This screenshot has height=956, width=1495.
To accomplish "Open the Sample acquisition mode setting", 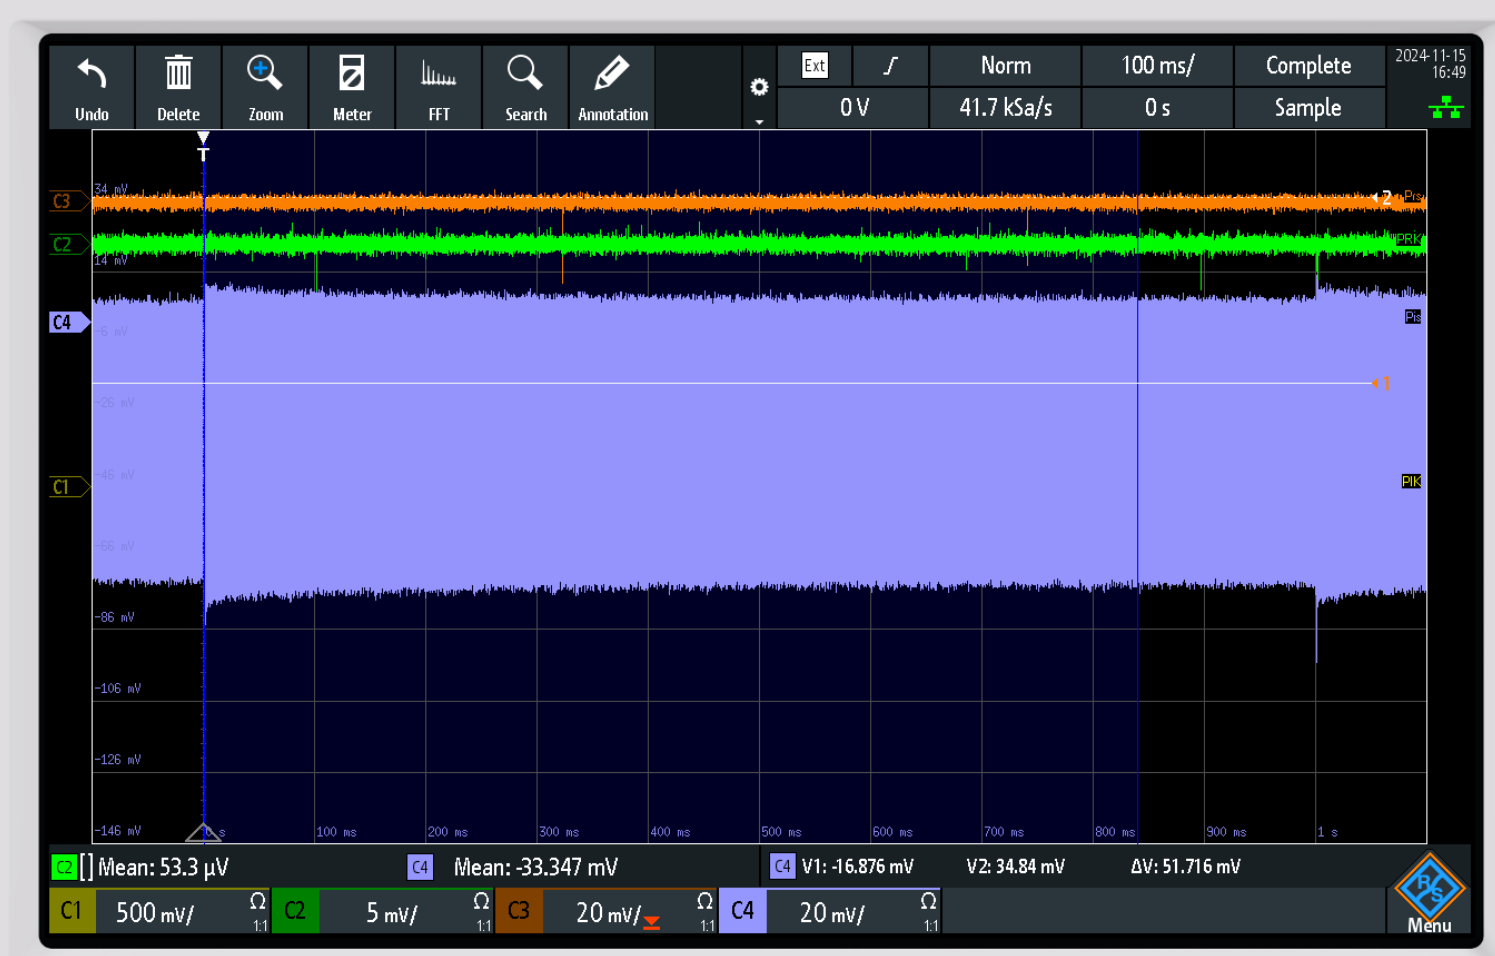I will tap(1308, 108).
